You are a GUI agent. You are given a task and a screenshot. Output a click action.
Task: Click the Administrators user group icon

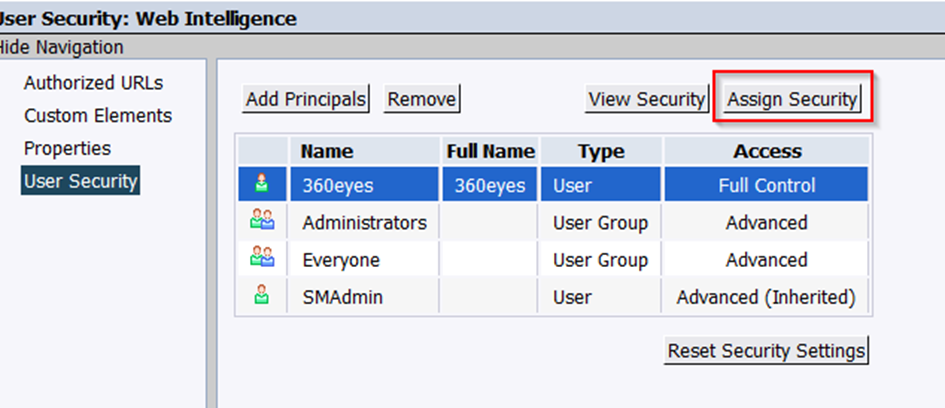coord(262,221)
